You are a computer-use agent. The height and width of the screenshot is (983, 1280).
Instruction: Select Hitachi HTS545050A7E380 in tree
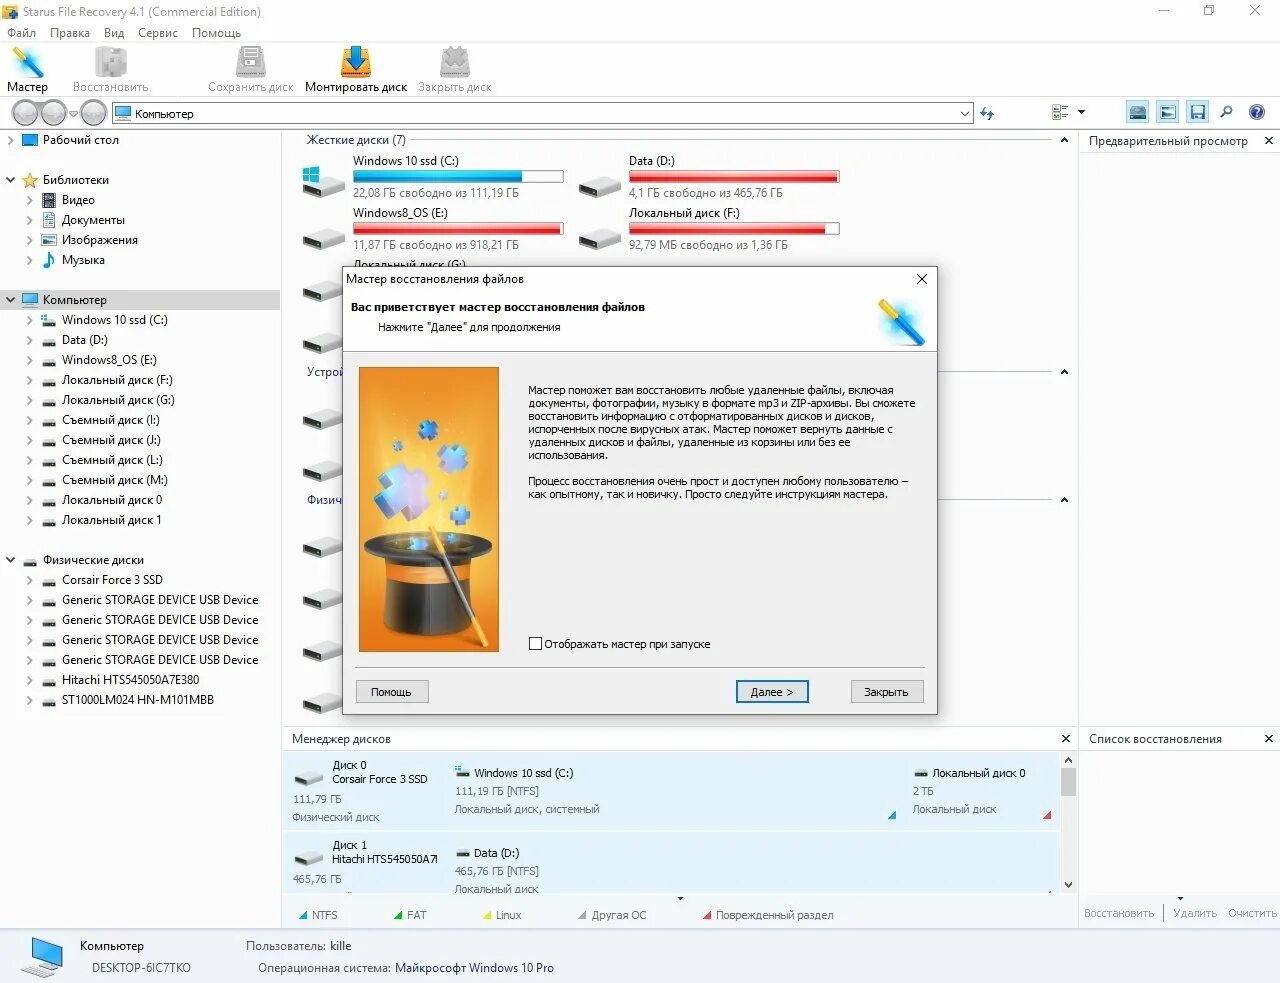point(130,680)
